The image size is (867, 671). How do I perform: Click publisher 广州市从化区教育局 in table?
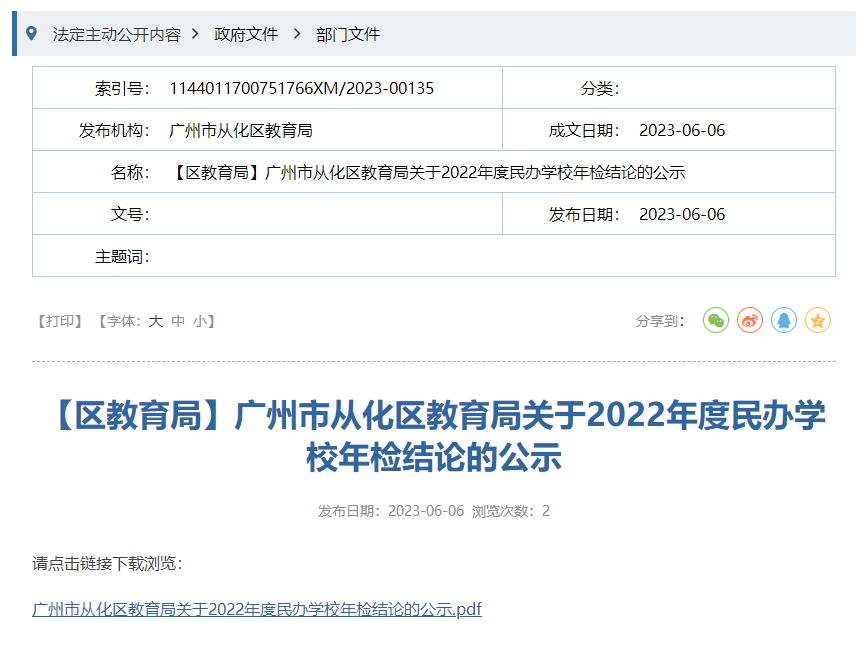(x=245, y=130)
